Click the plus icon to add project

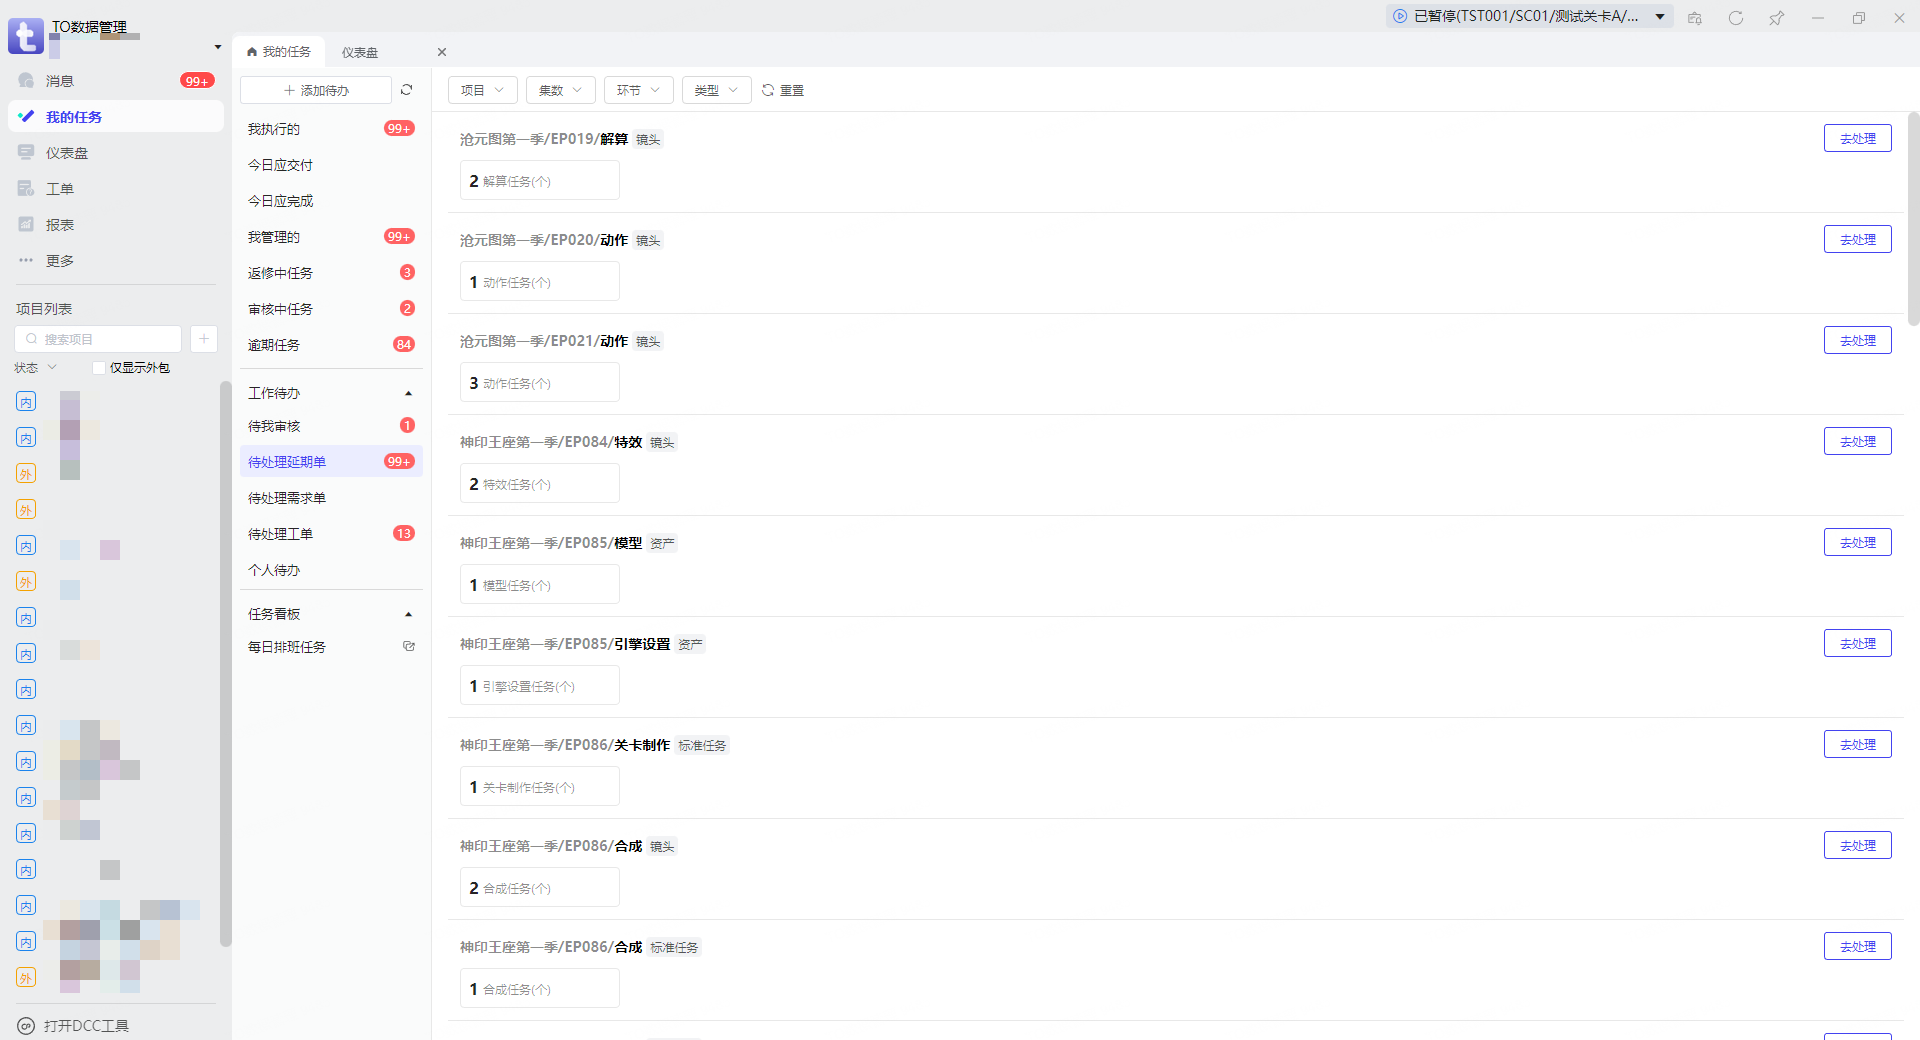pos(204,339)
